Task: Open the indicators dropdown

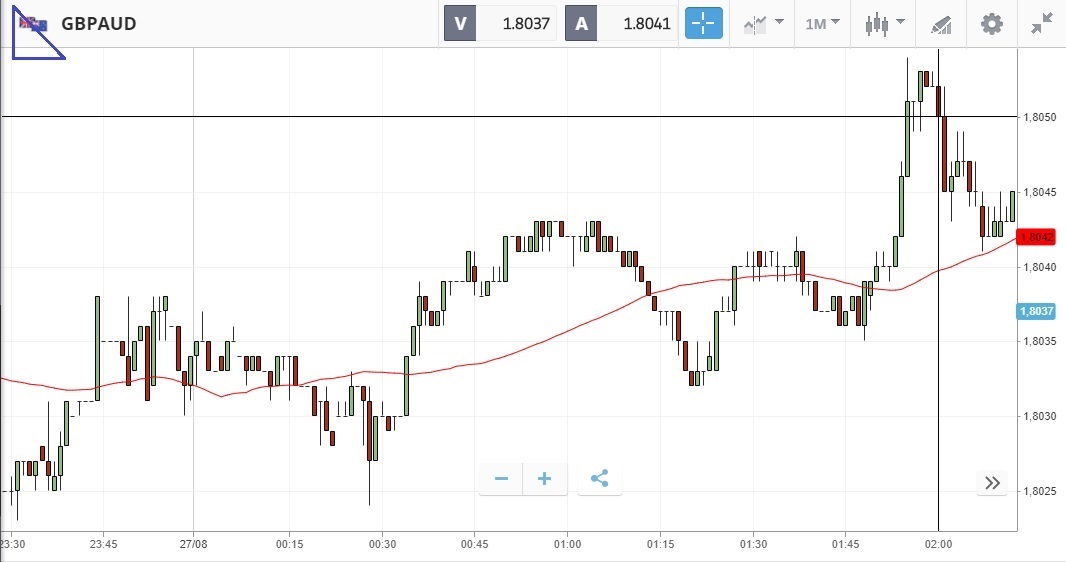Action: (762, 23)
